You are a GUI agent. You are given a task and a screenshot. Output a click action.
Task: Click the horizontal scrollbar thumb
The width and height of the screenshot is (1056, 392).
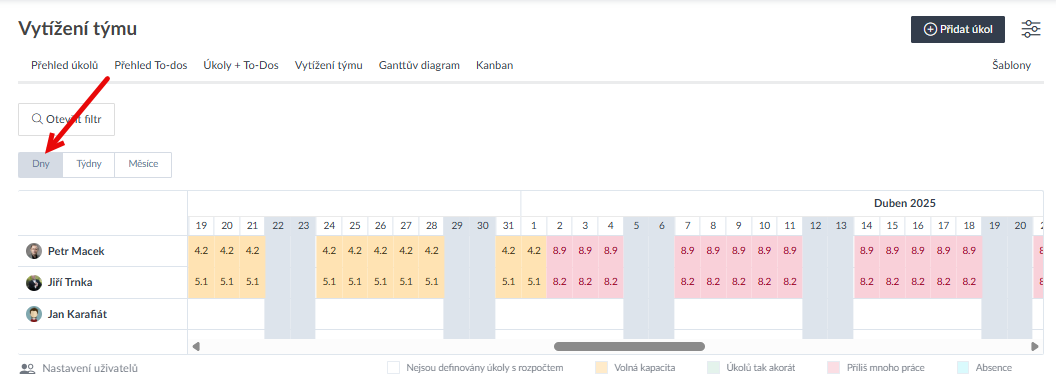[629, 346]
